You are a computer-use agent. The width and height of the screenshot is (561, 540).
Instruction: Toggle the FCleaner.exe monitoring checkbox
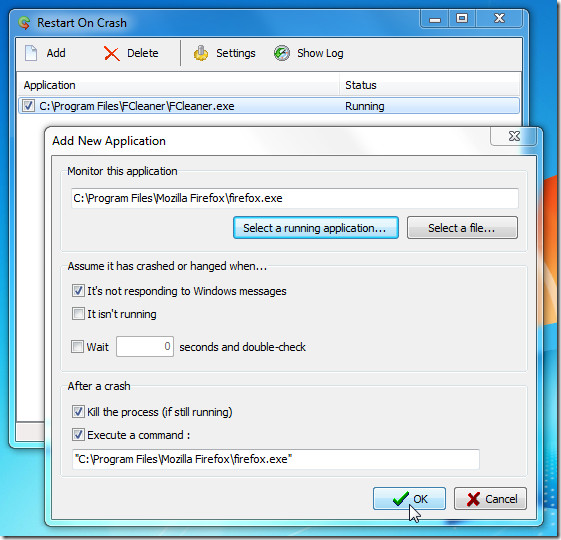click(28, 106)
